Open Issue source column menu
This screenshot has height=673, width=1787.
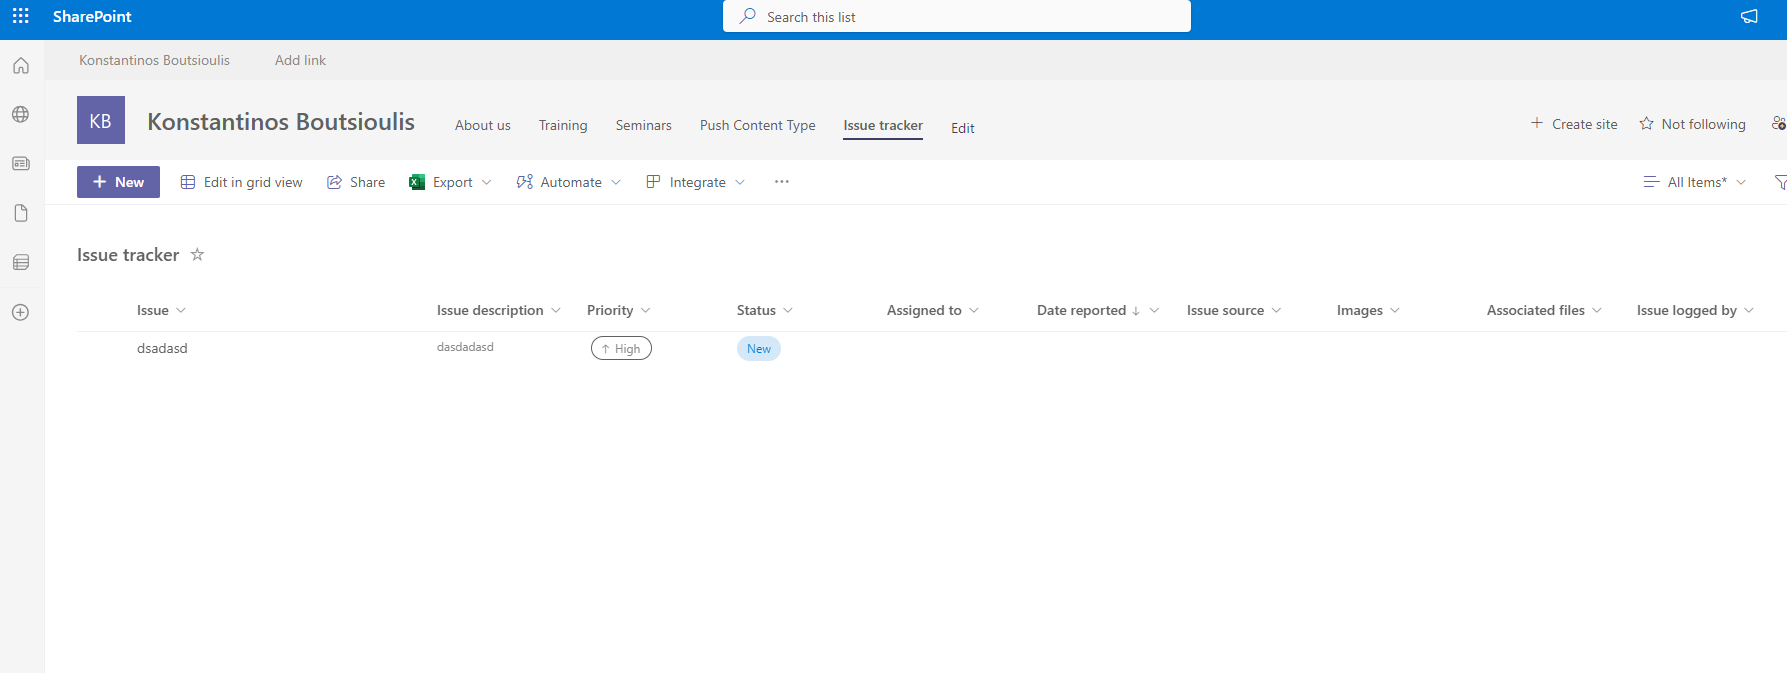1234,310
